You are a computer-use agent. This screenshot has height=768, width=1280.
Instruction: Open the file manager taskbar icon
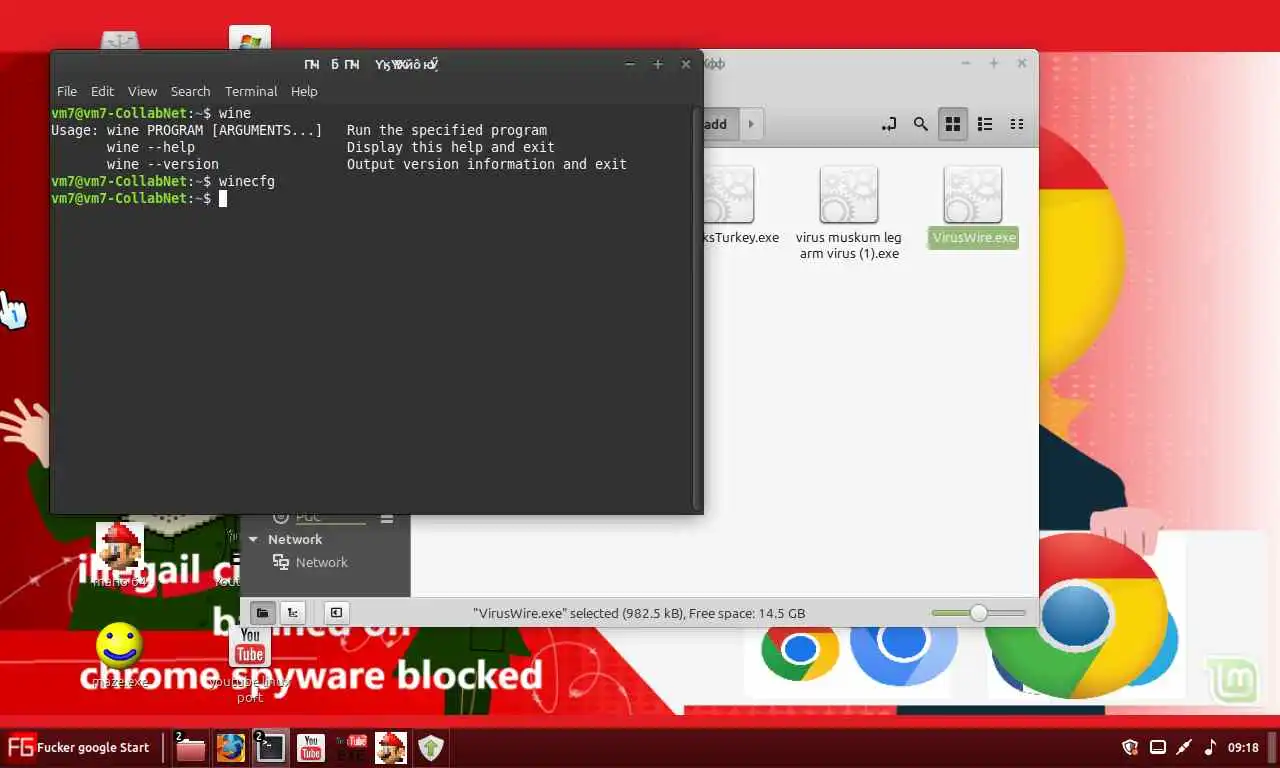click(190, 747)
